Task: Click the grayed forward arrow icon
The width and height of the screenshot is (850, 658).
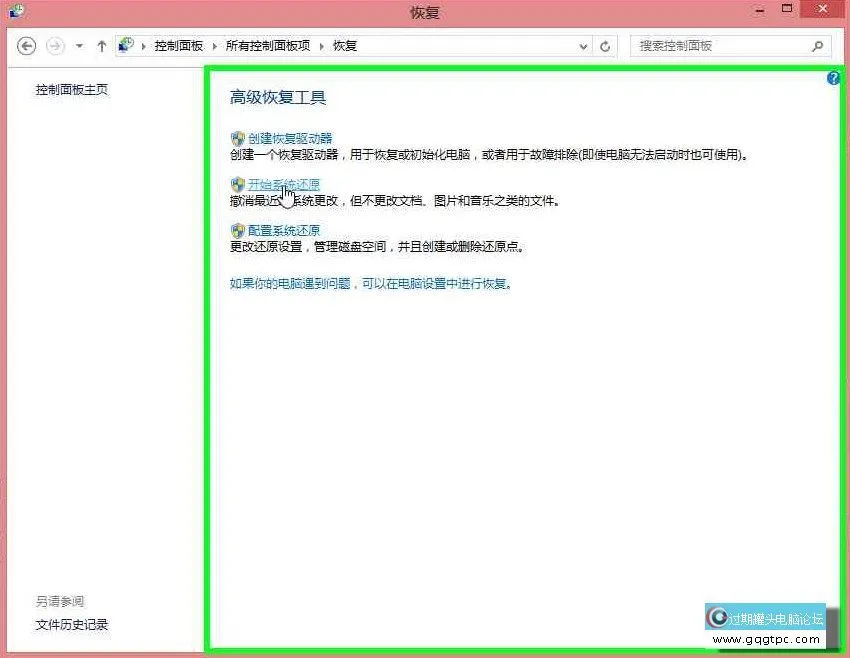Action: tap(55, 46)
